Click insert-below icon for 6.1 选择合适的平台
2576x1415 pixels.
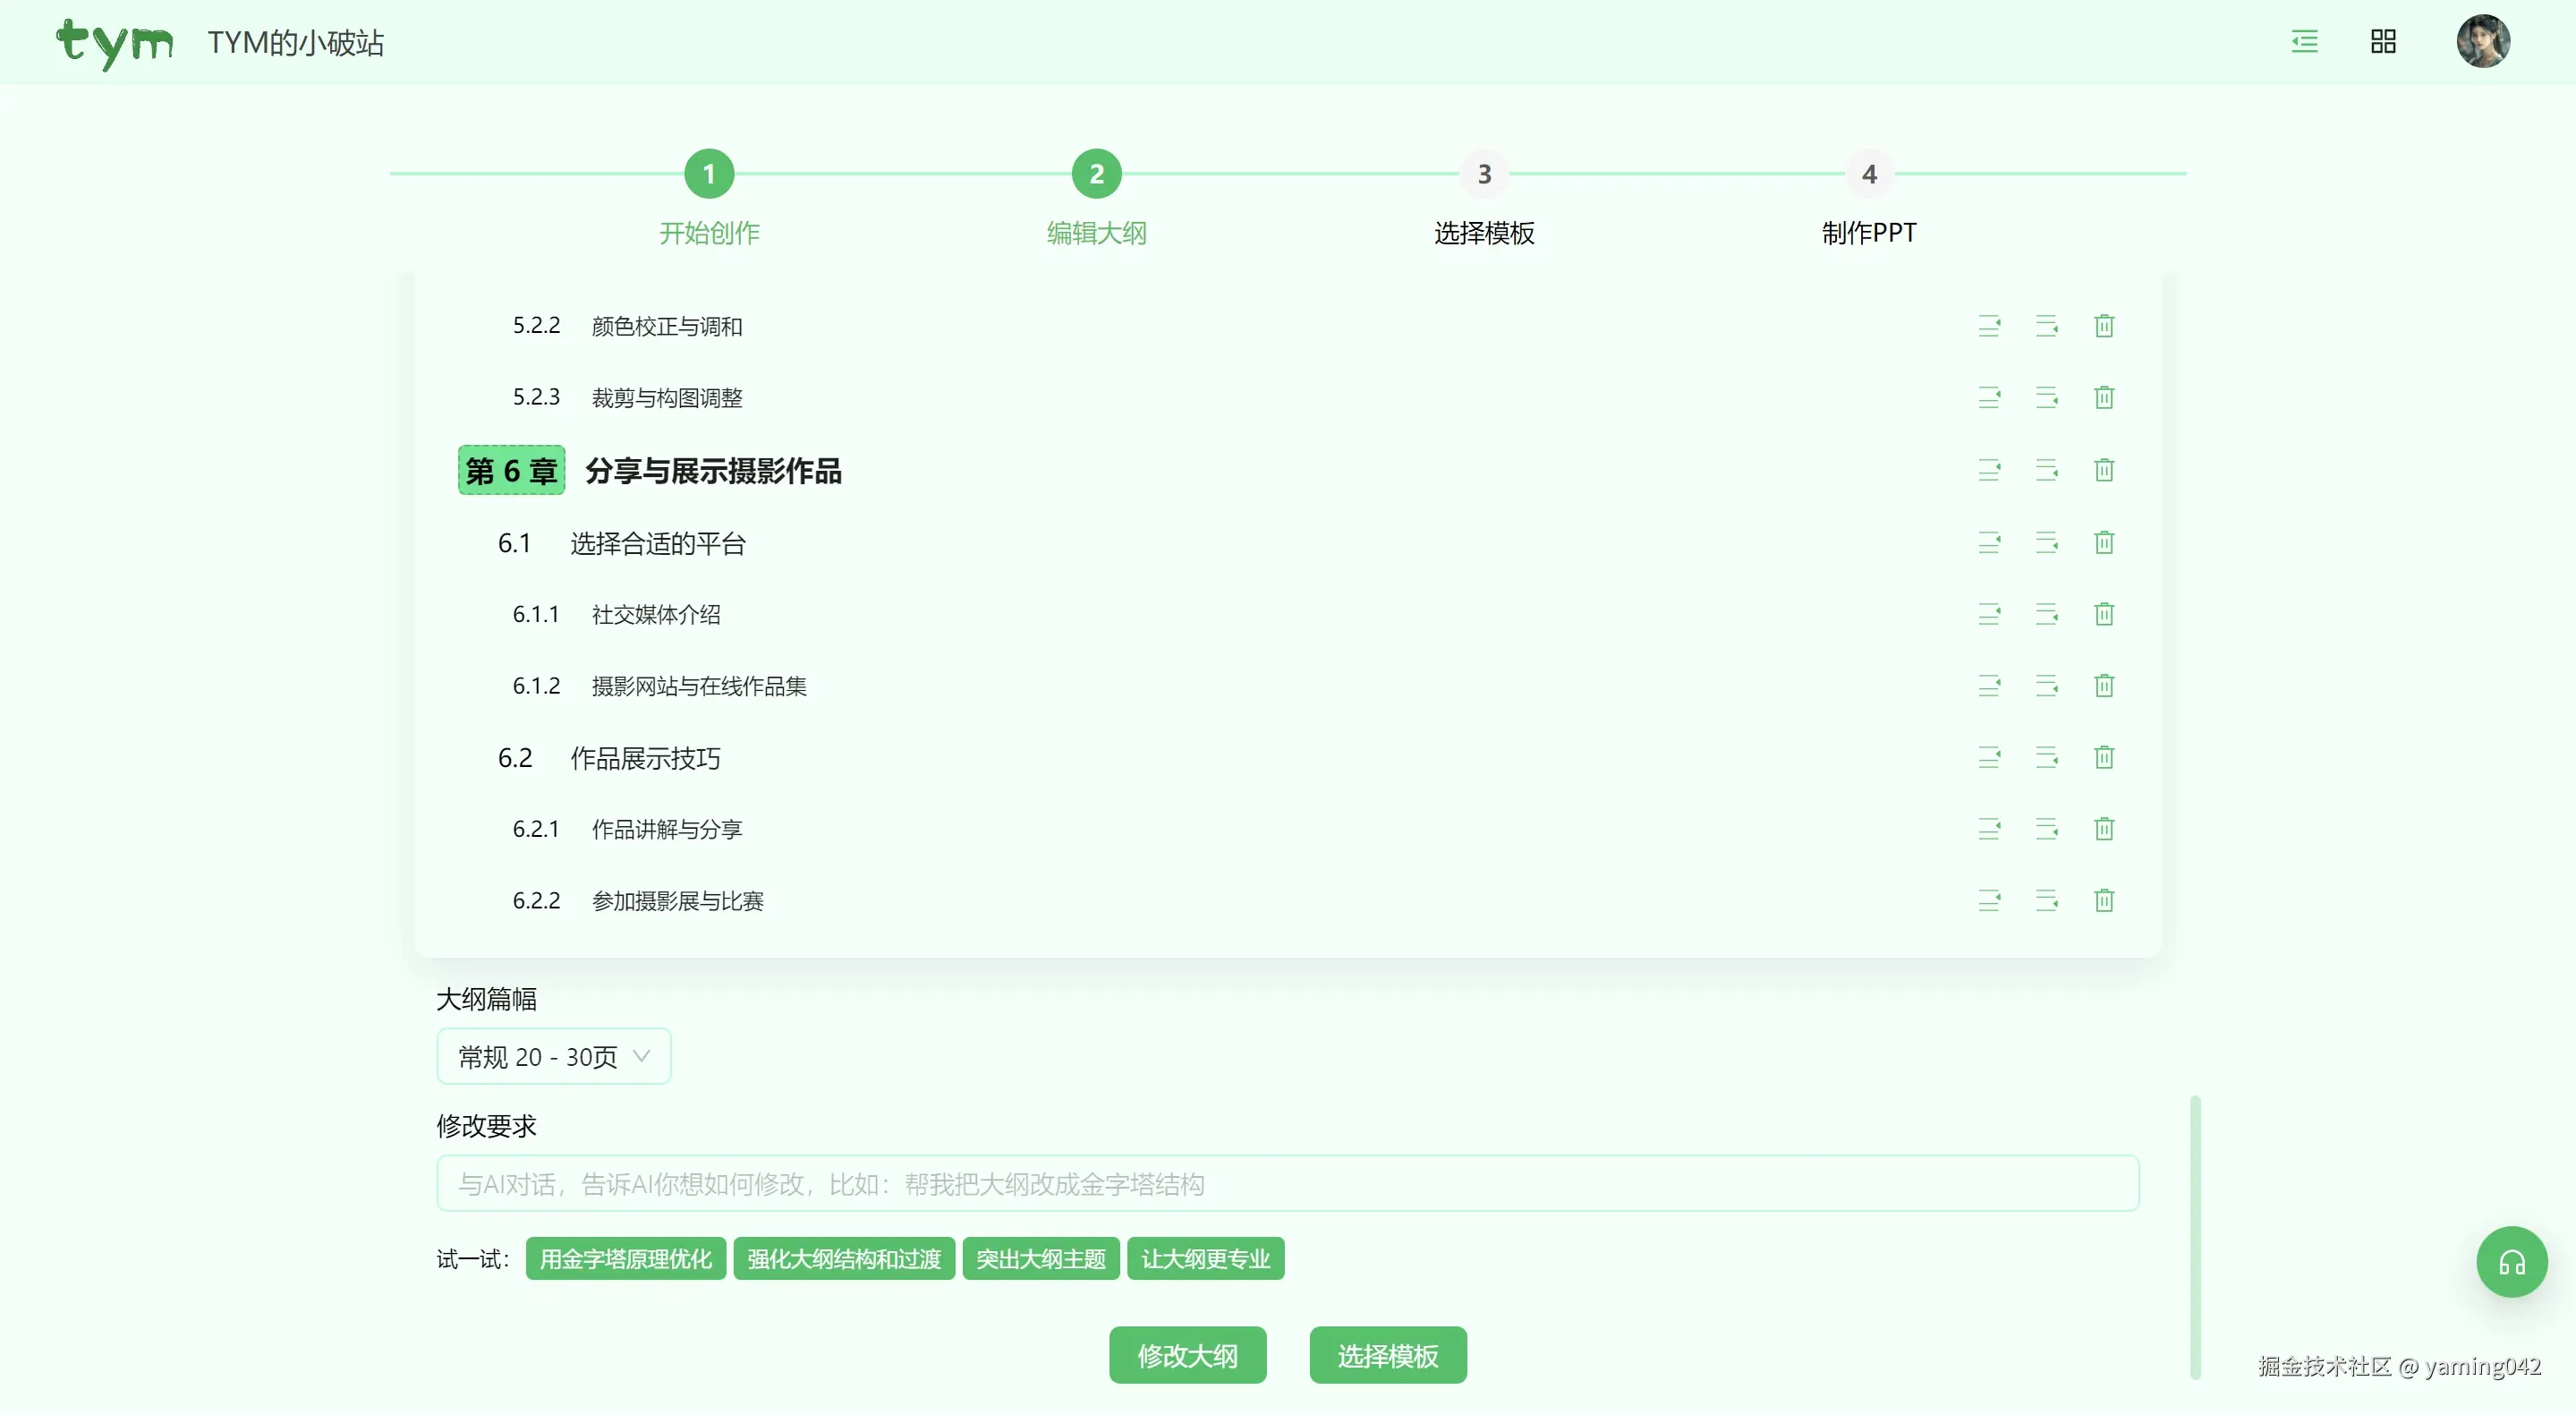(x=2046, y=542)
